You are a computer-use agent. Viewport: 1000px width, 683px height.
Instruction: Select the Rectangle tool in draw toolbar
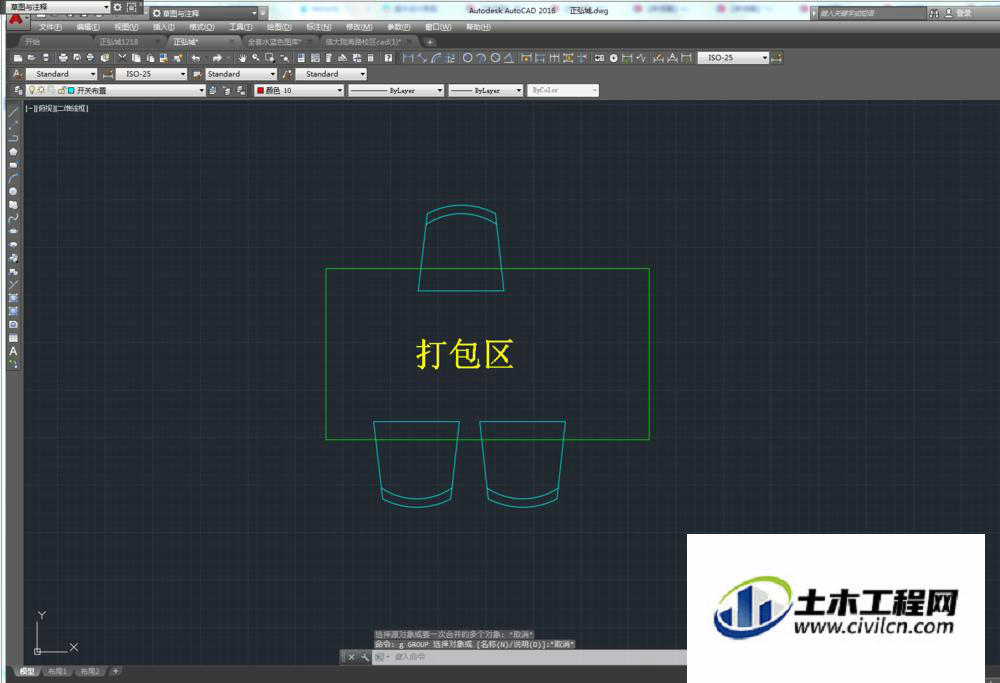coord(13,165)
